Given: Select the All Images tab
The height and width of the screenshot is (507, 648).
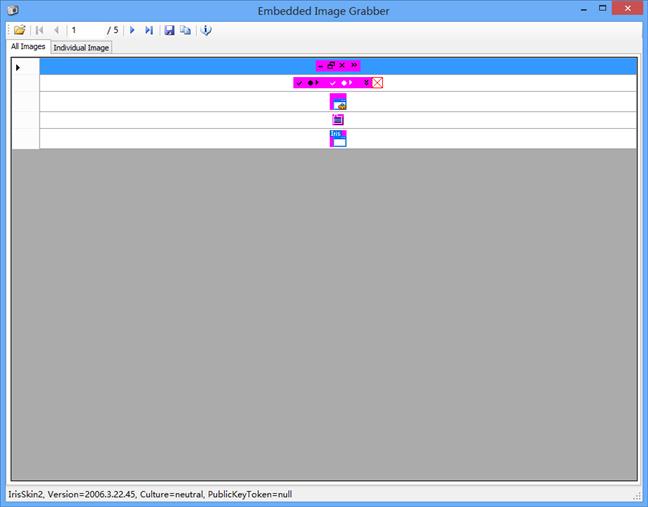Looking at the screenshot, I should point(28,46).
